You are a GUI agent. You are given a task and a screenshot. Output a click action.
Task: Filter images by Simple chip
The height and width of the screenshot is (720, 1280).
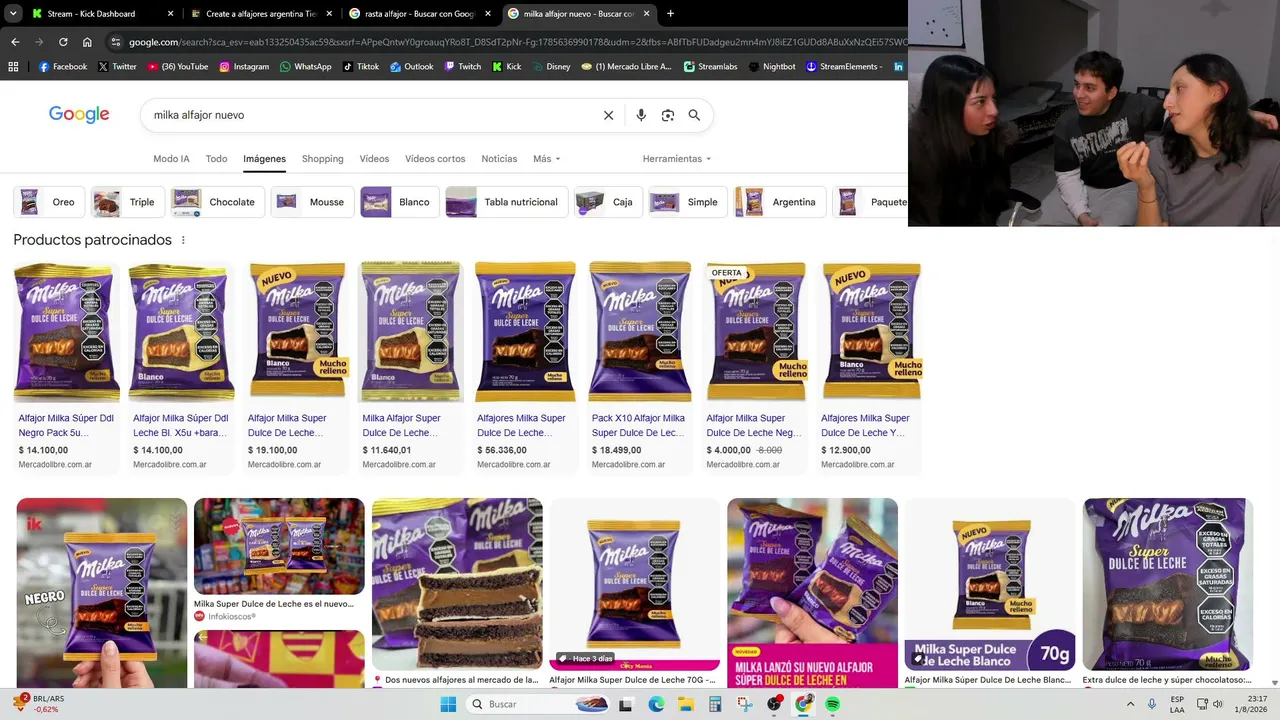click(x=687, y=202)
